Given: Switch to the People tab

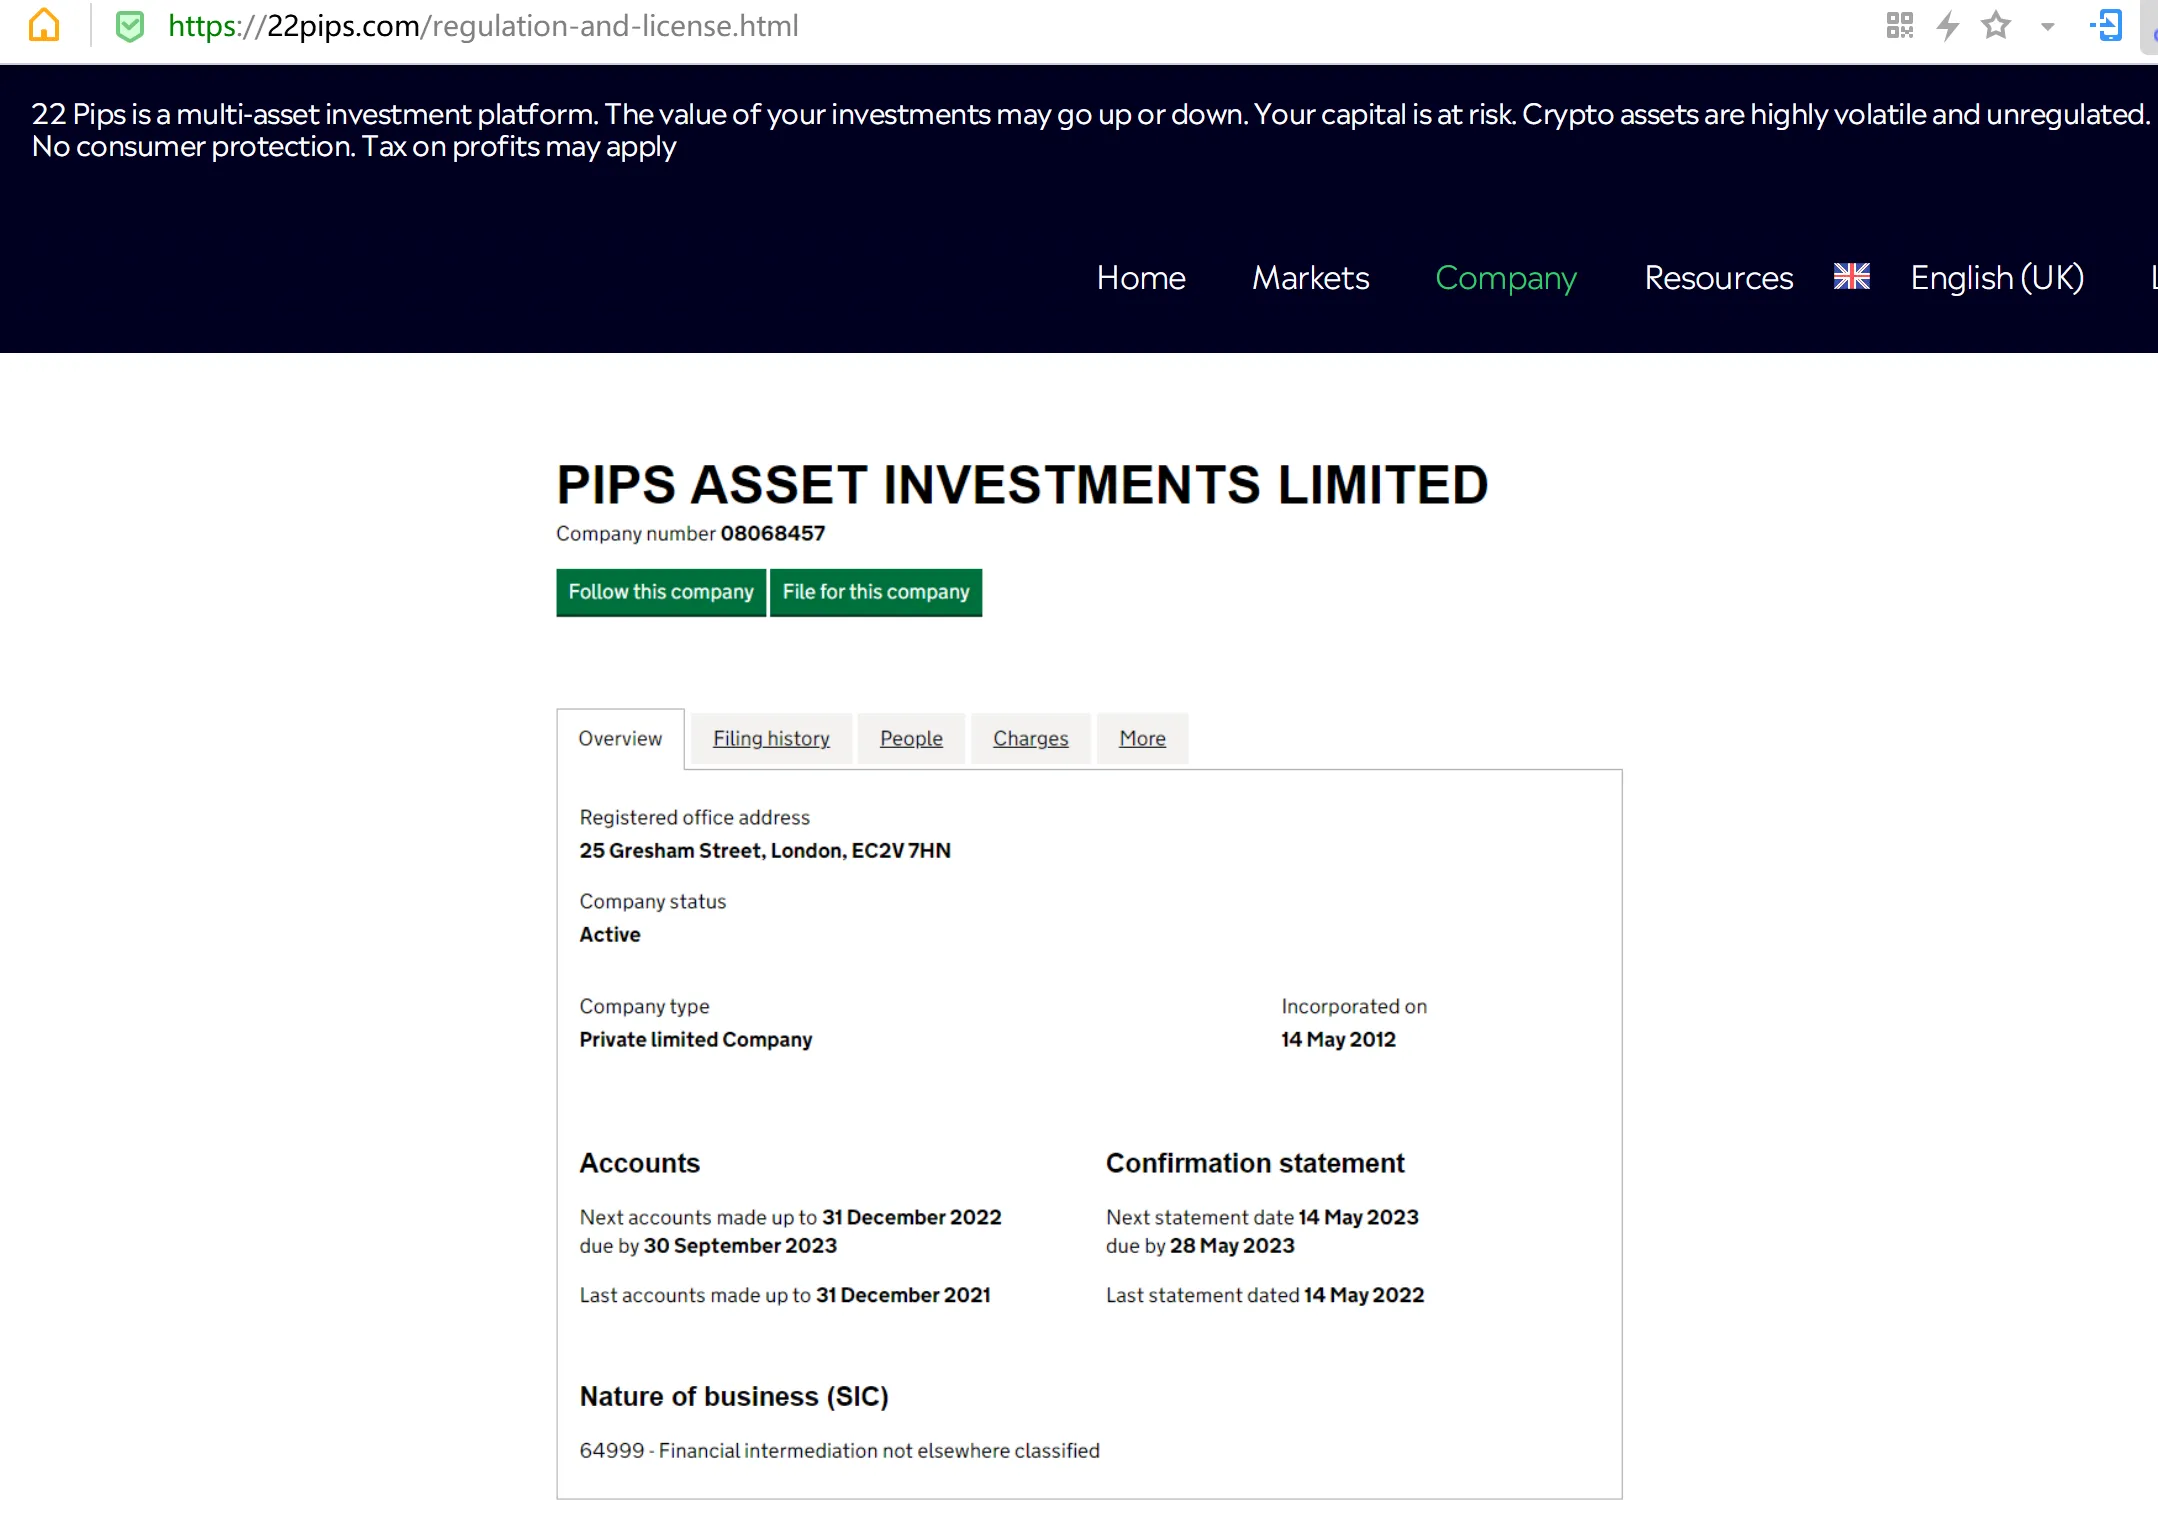Looking at the screenshot, I should tap(911, 738).
